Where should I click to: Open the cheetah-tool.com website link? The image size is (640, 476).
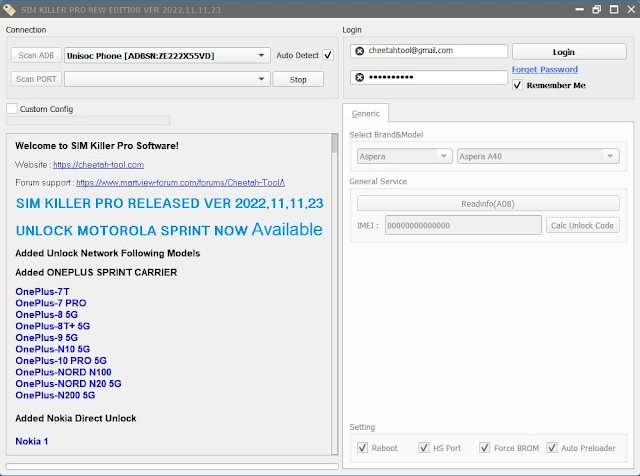(98, 165)
